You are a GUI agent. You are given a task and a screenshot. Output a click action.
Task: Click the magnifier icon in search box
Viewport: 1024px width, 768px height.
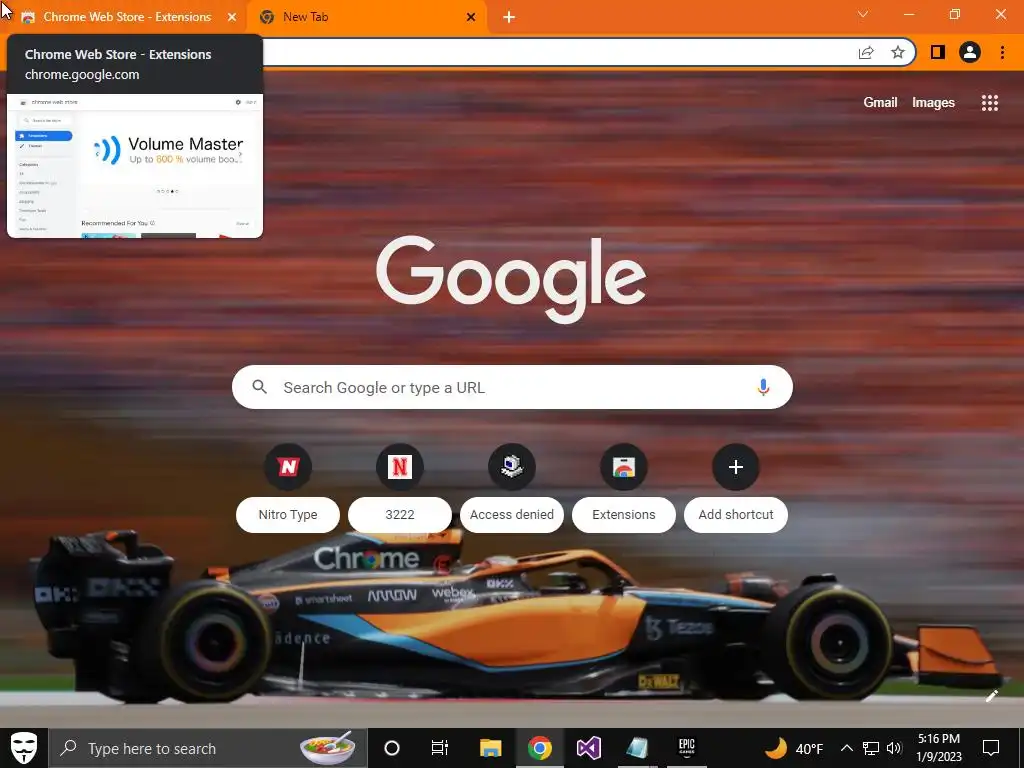pyautogui.click(x=259, y=387)
